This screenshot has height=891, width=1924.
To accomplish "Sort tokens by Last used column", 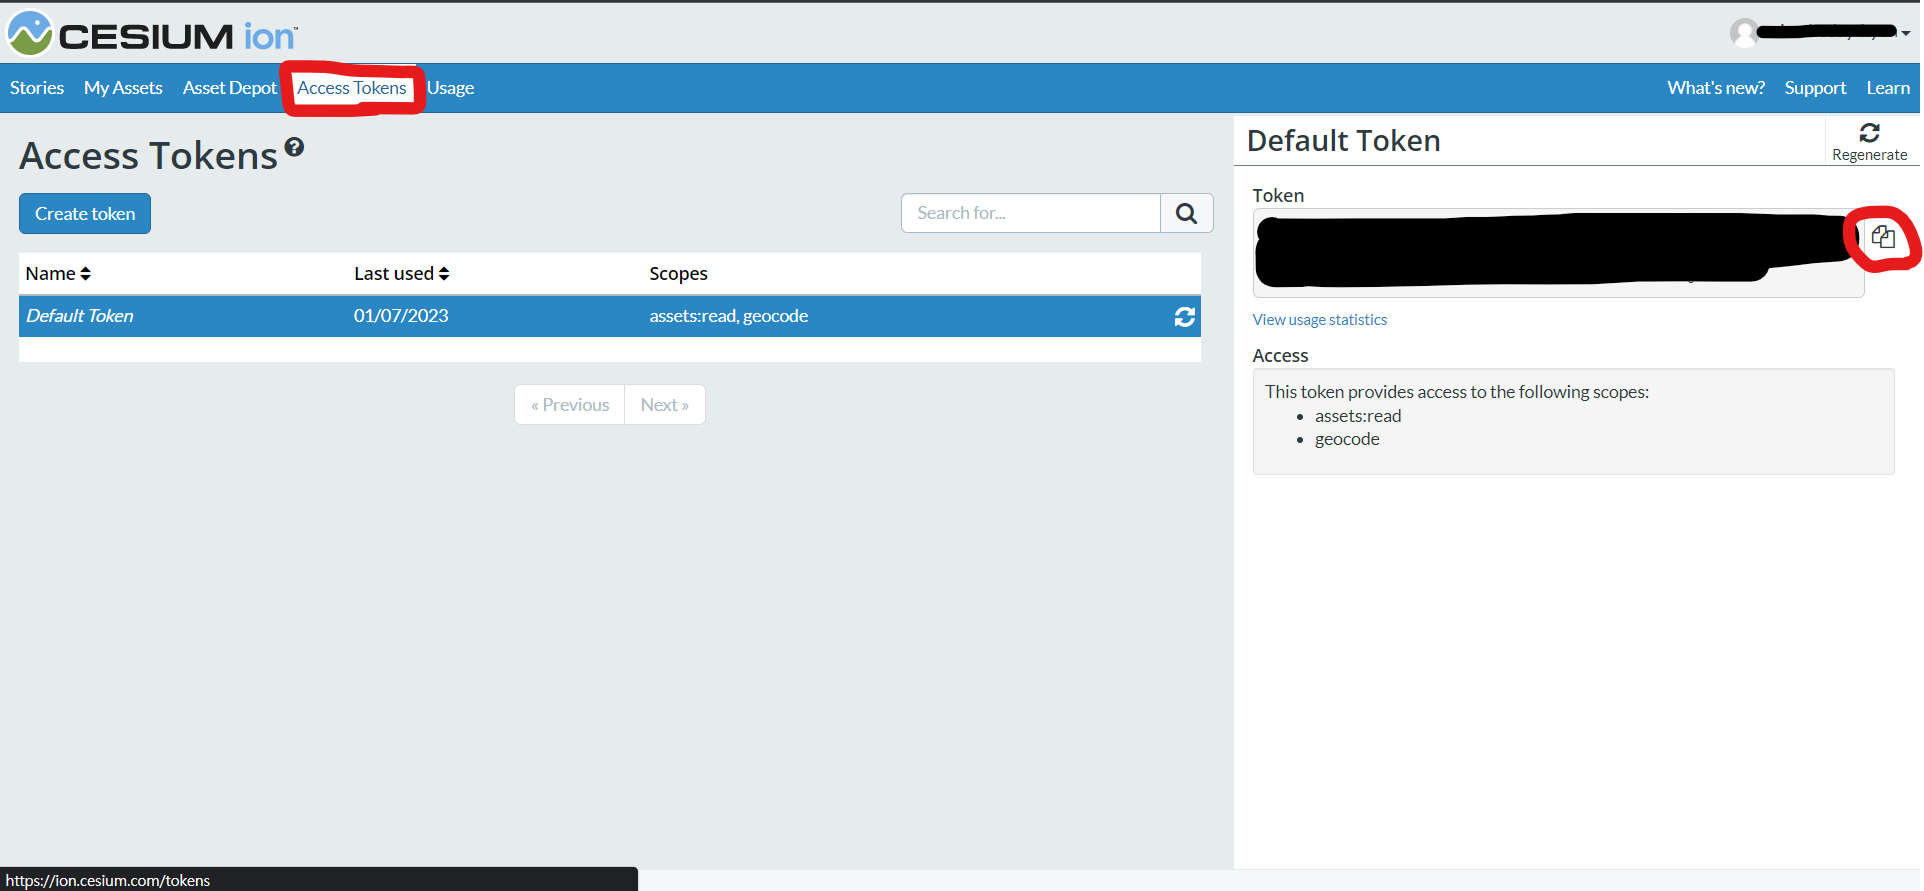I will click(x=402, y=274).
